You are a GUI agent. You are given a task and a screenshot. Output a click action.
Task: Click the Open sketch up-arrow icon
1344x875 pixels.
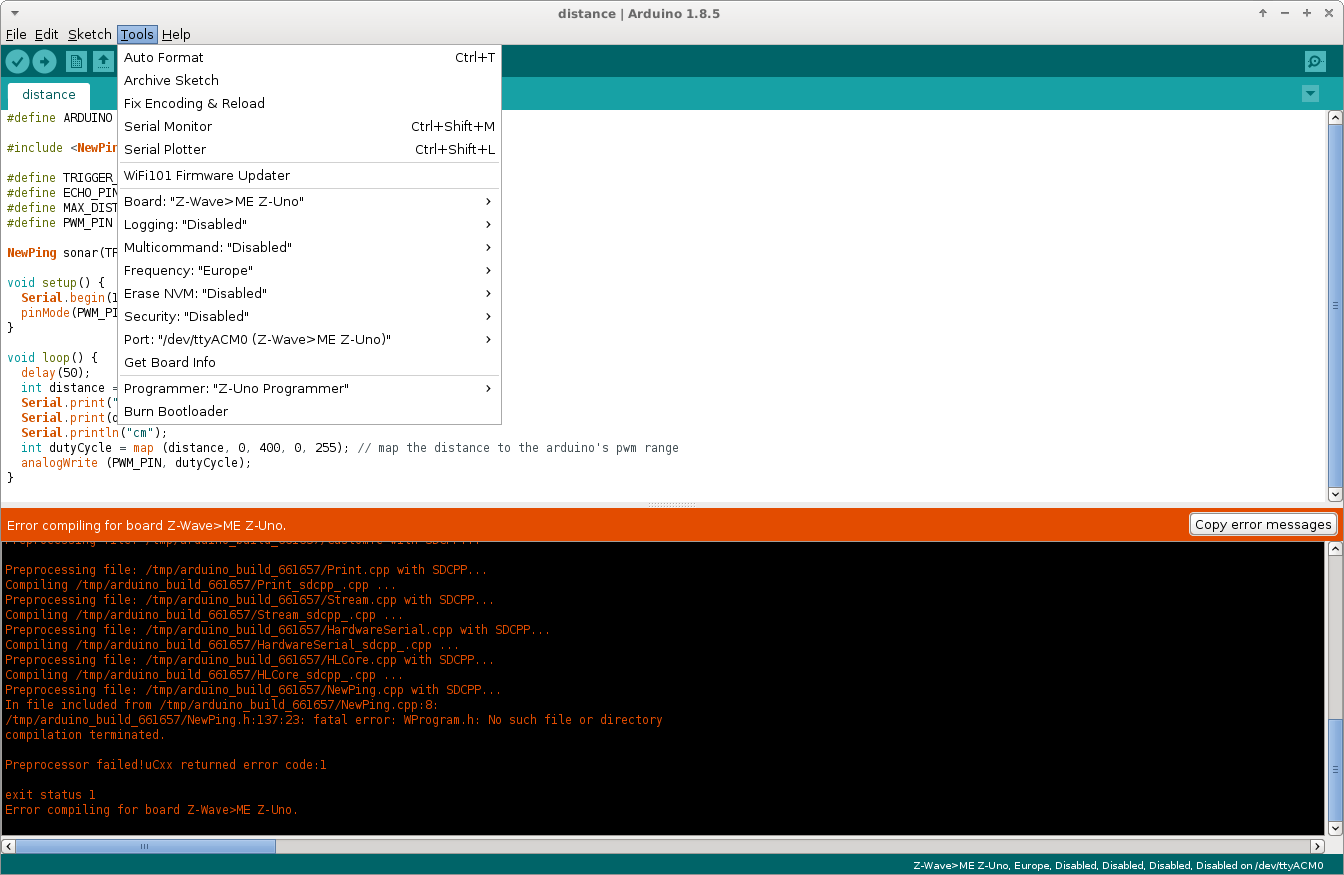[103, 62]
